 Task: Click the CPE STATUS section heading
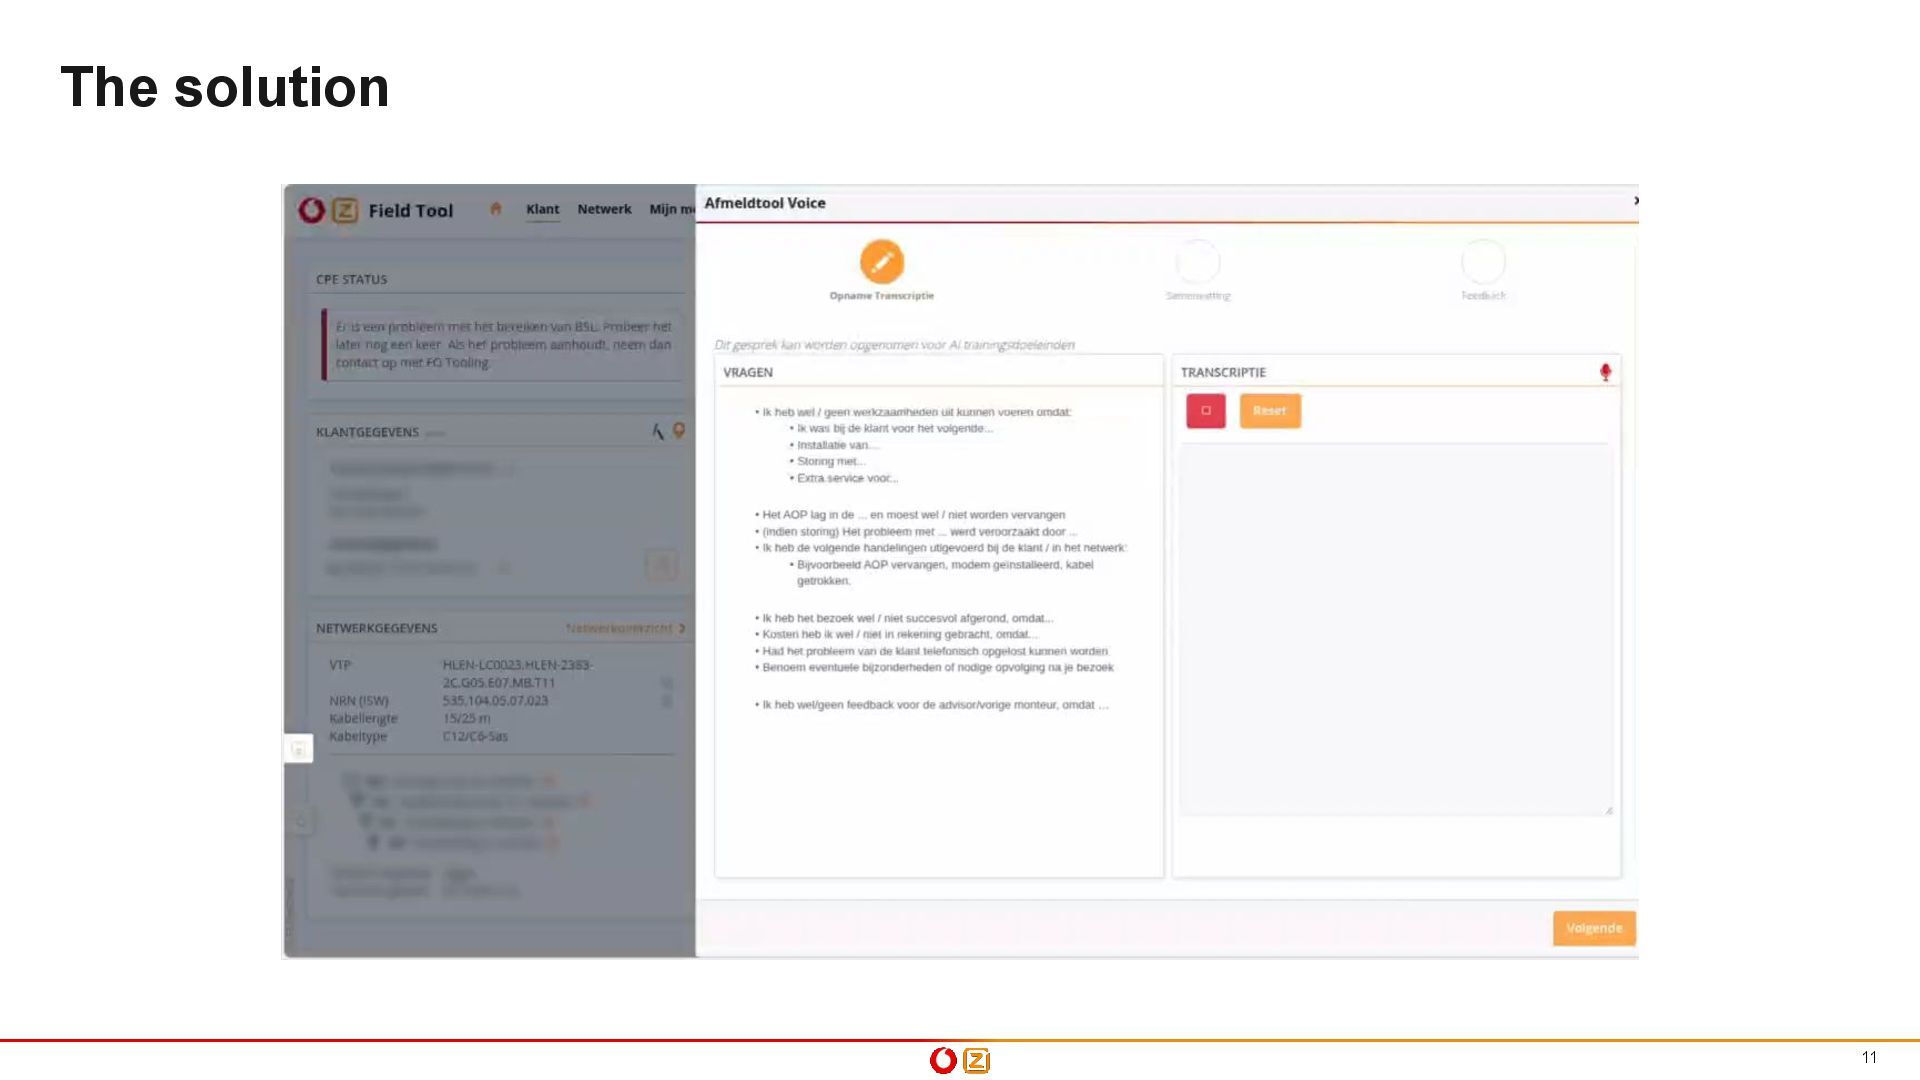point(351,279)
